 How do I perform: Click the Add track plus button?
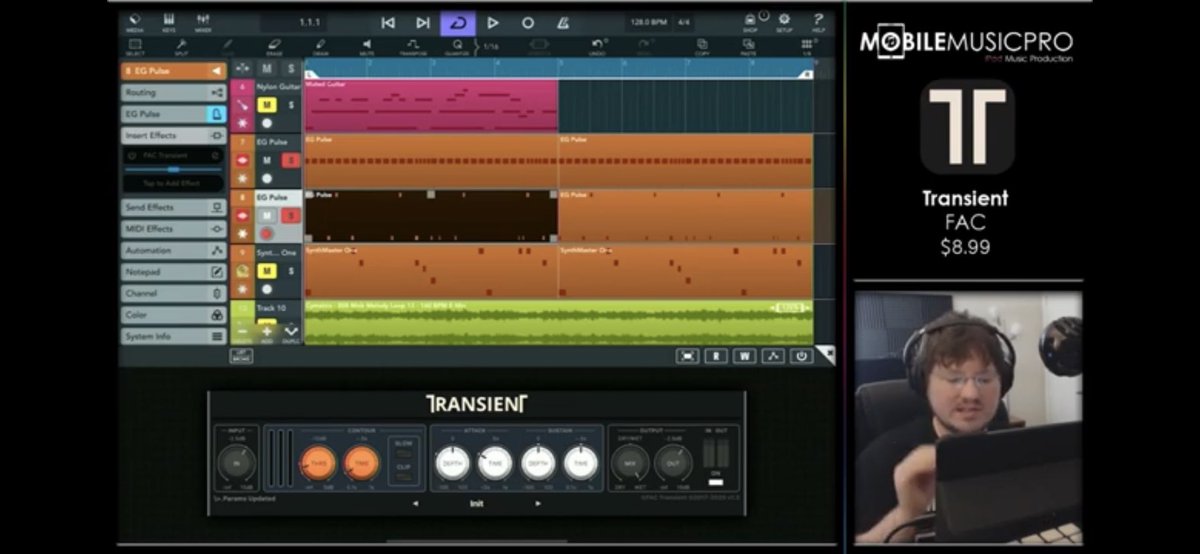click(x=267, y=332)
